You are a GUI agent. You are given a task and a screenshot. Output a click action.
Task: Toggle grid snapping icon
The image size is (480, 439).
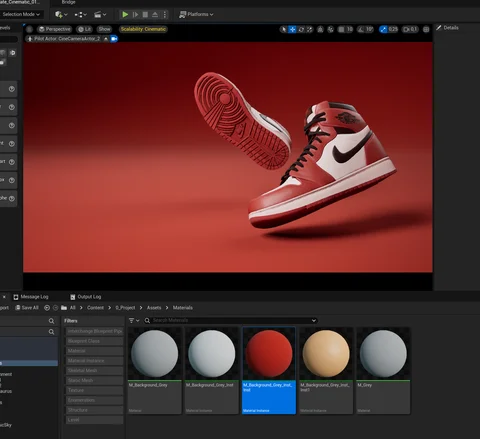click(x=341, y=29)
